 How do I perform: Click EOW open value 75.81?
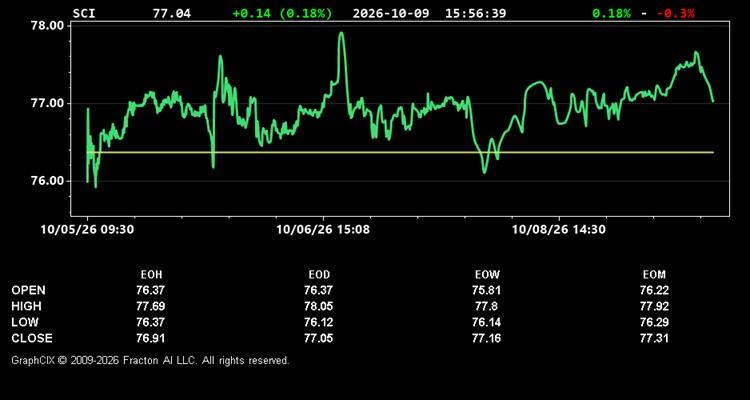486,290
